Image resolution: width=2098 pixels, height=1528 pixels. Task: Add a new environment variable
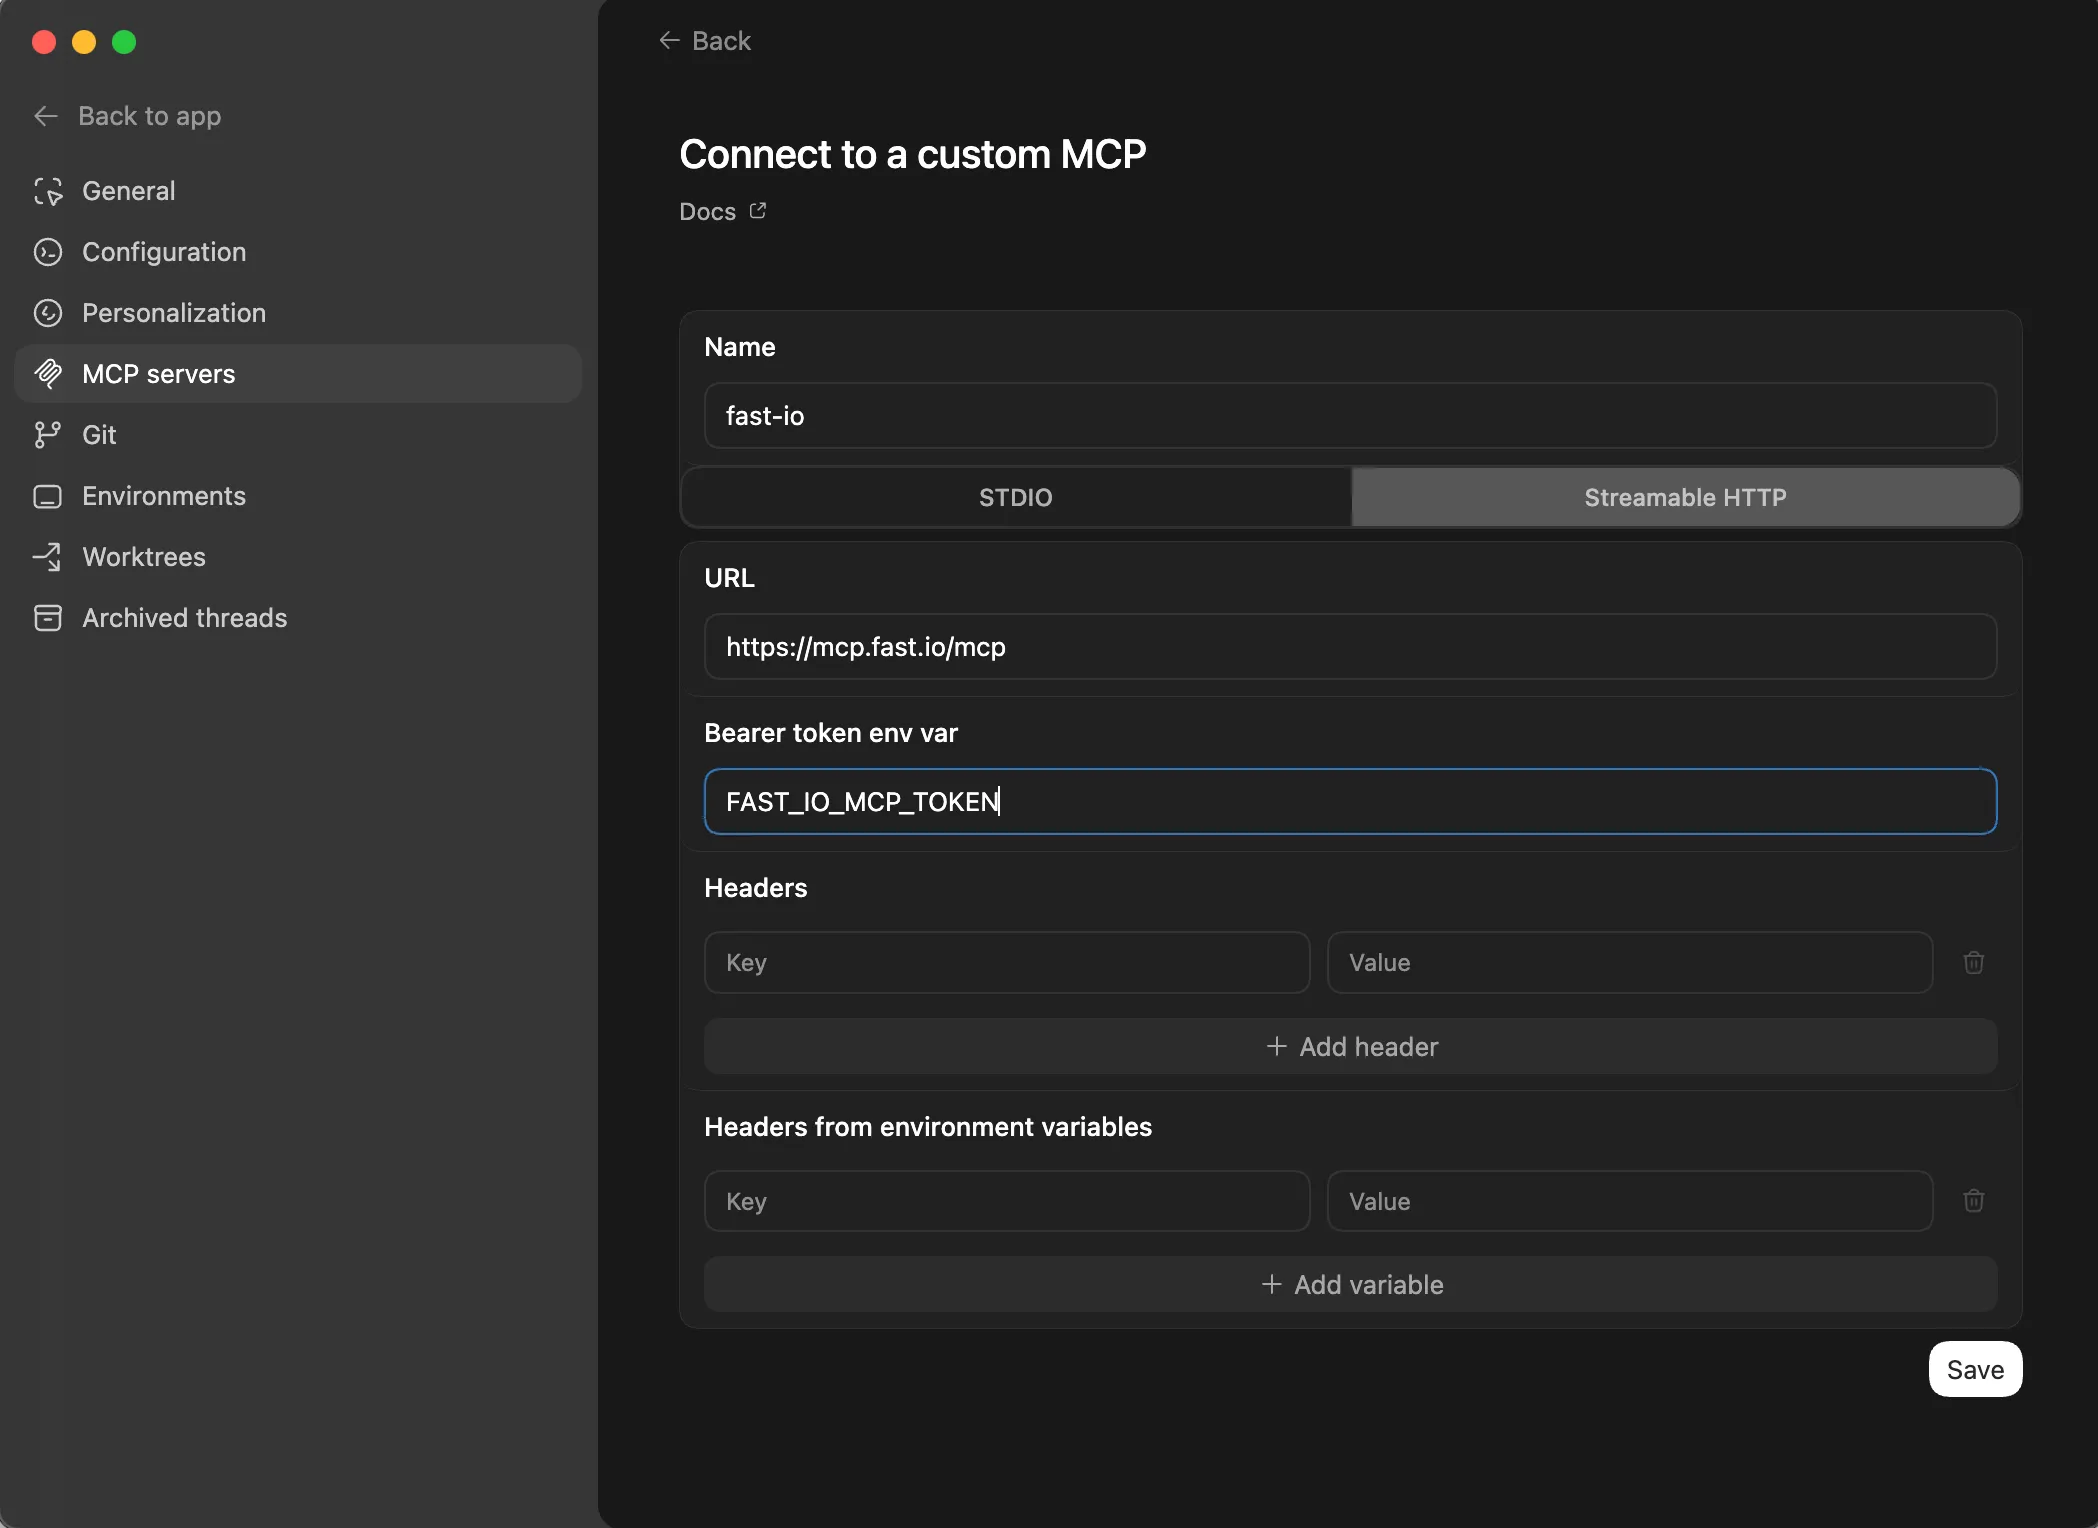tap(1351, 1284)
